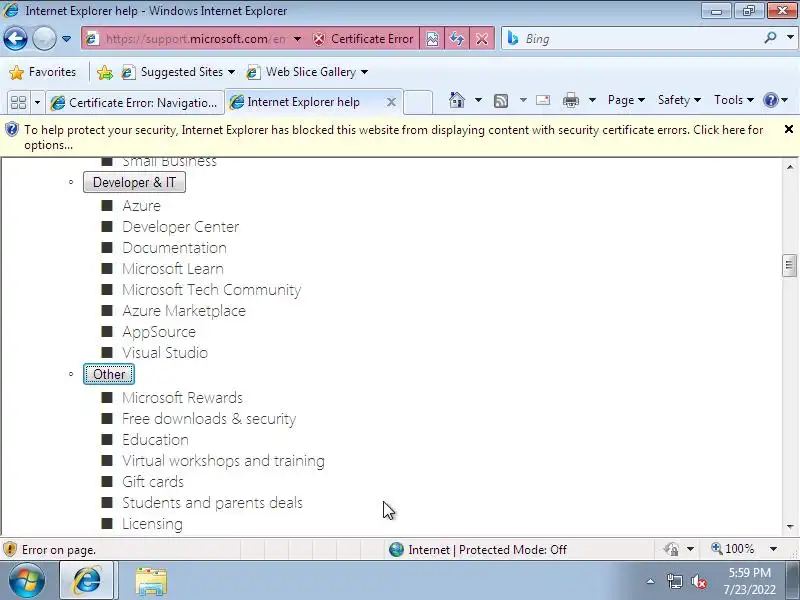Open the Developer Center link

point(181,227)
